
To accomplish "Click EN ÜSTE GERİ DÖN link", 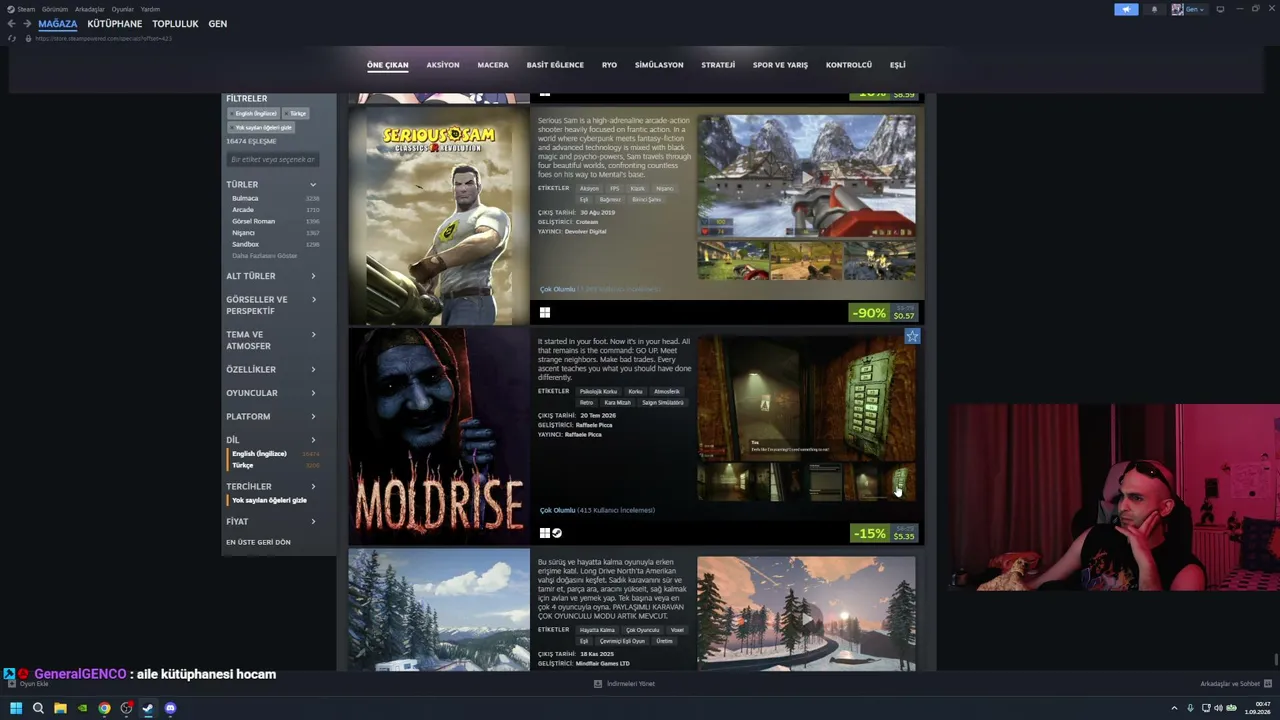I will [258, 542].
